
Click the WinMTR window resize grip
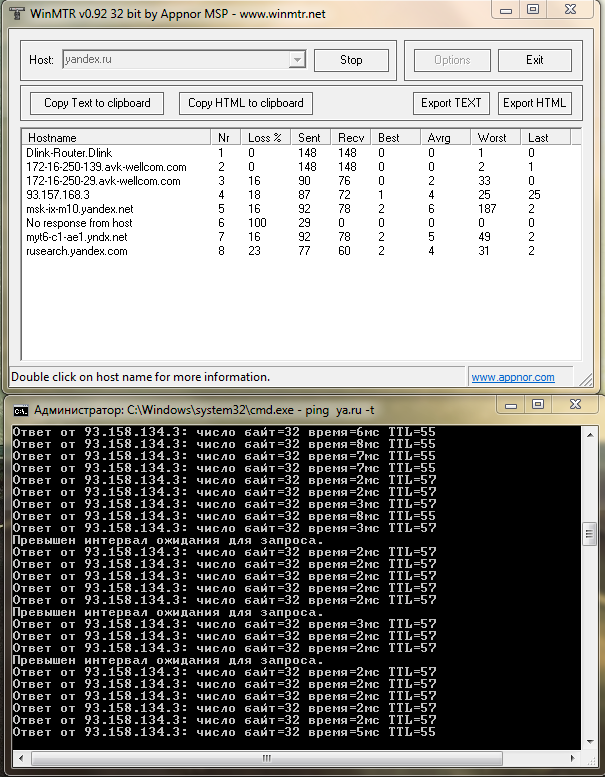pyautogui.click(x=585, y=379)
